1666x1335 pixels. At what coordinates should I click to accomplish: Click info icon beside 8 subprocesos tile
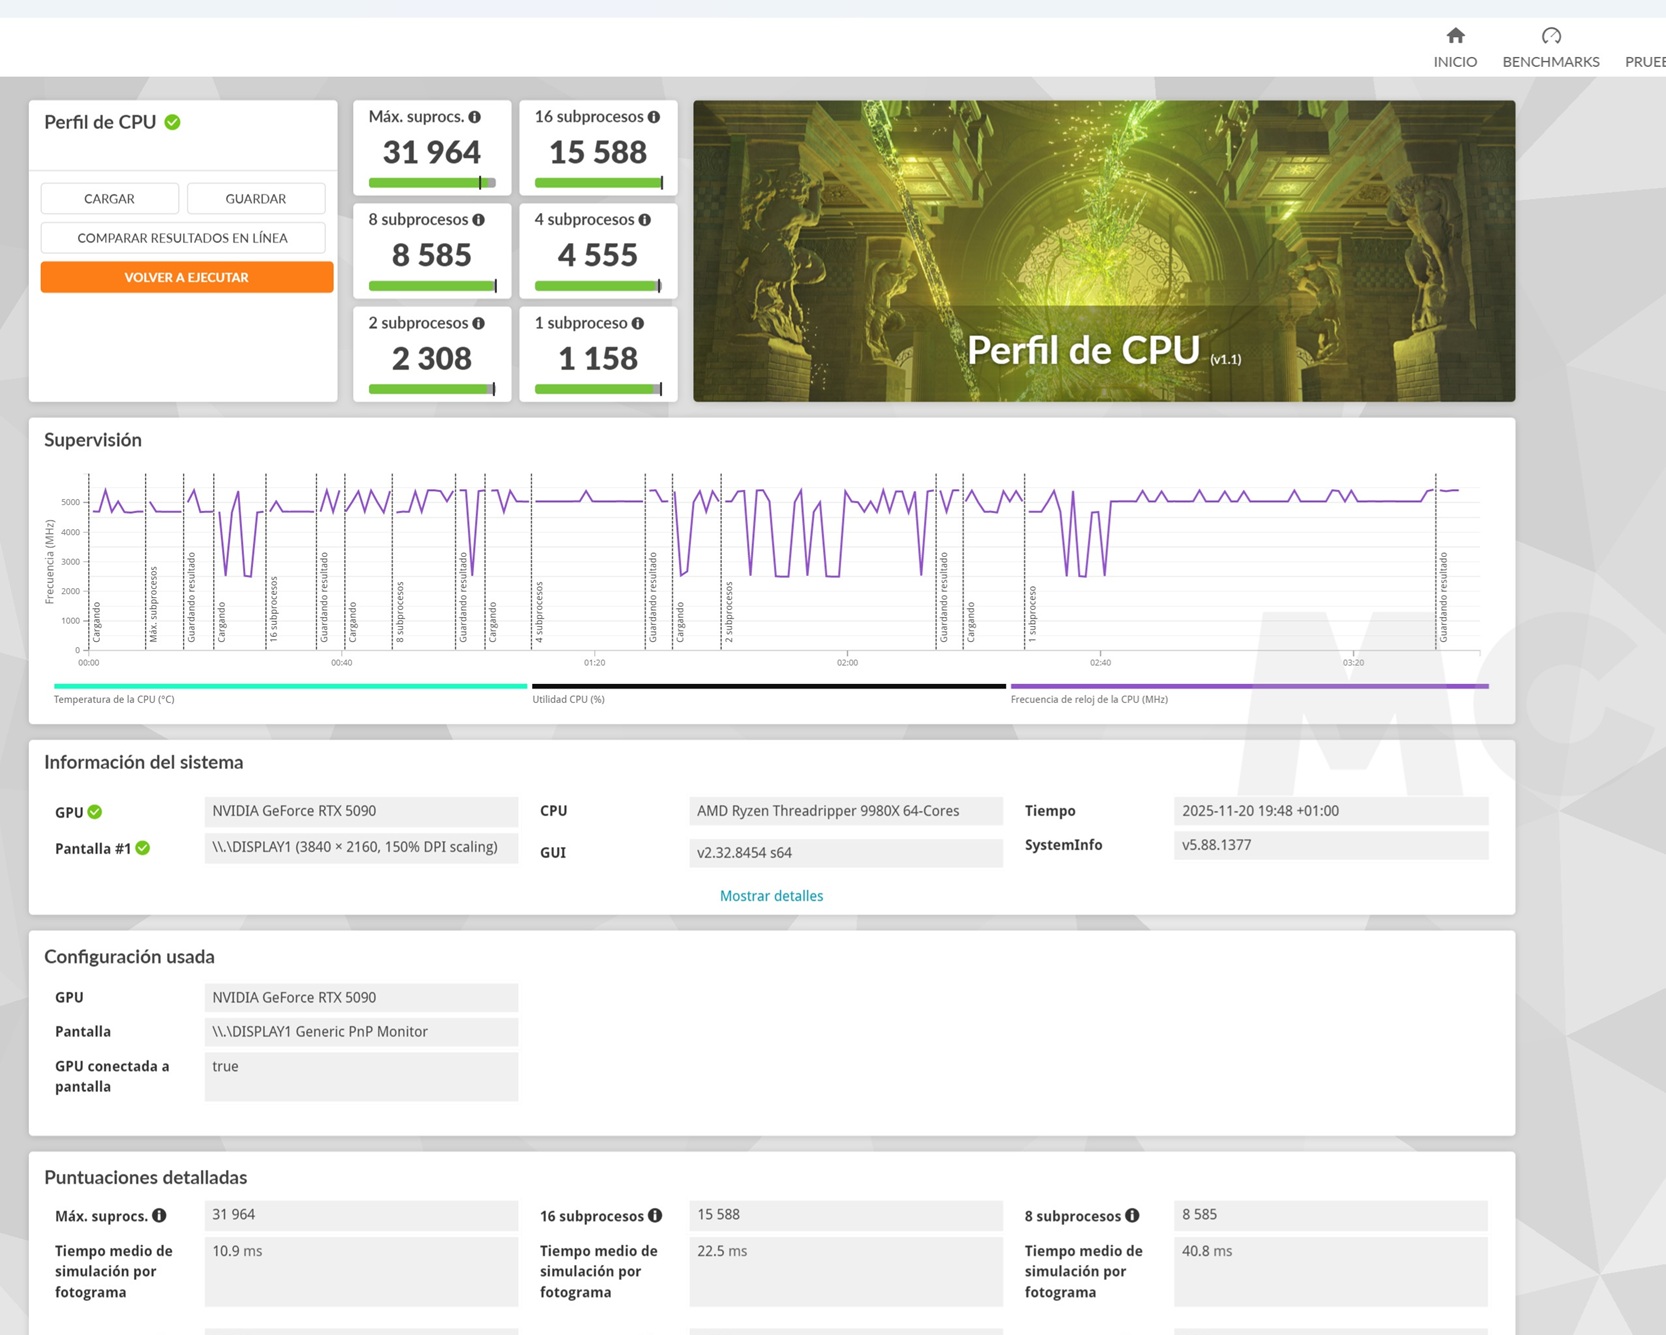479,220
